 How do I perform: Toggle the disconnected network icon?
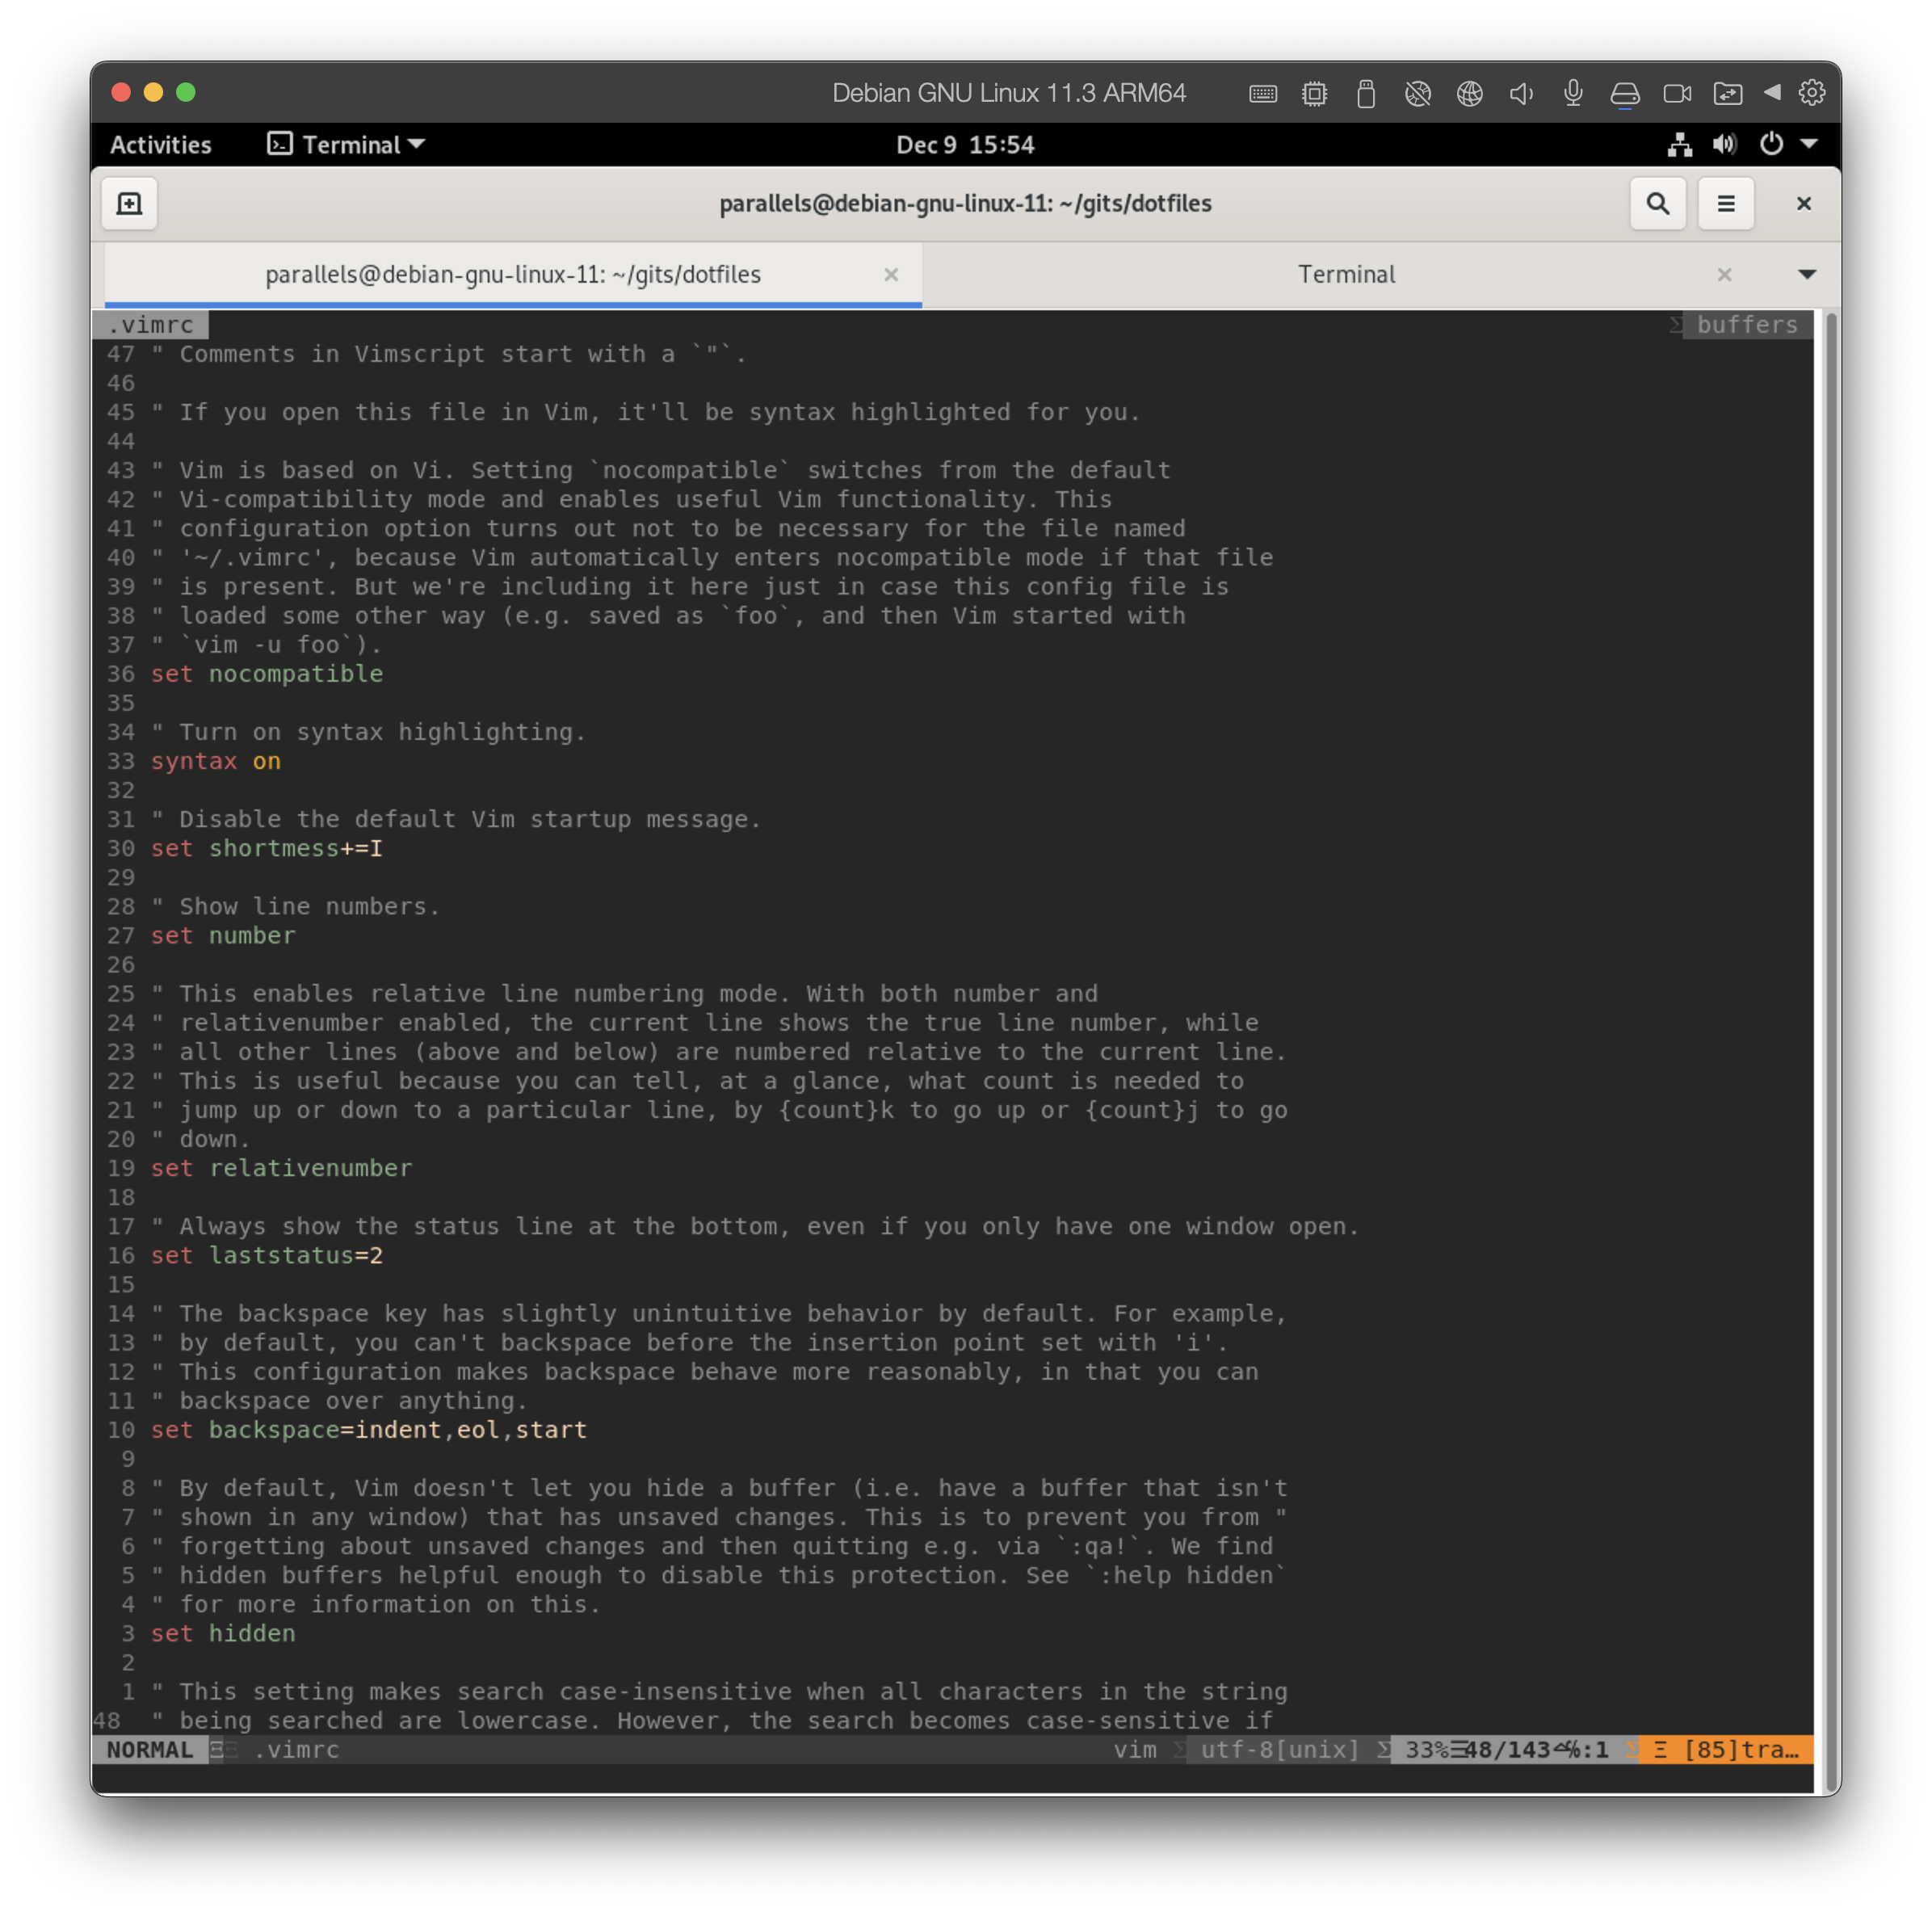(1418, 93)
